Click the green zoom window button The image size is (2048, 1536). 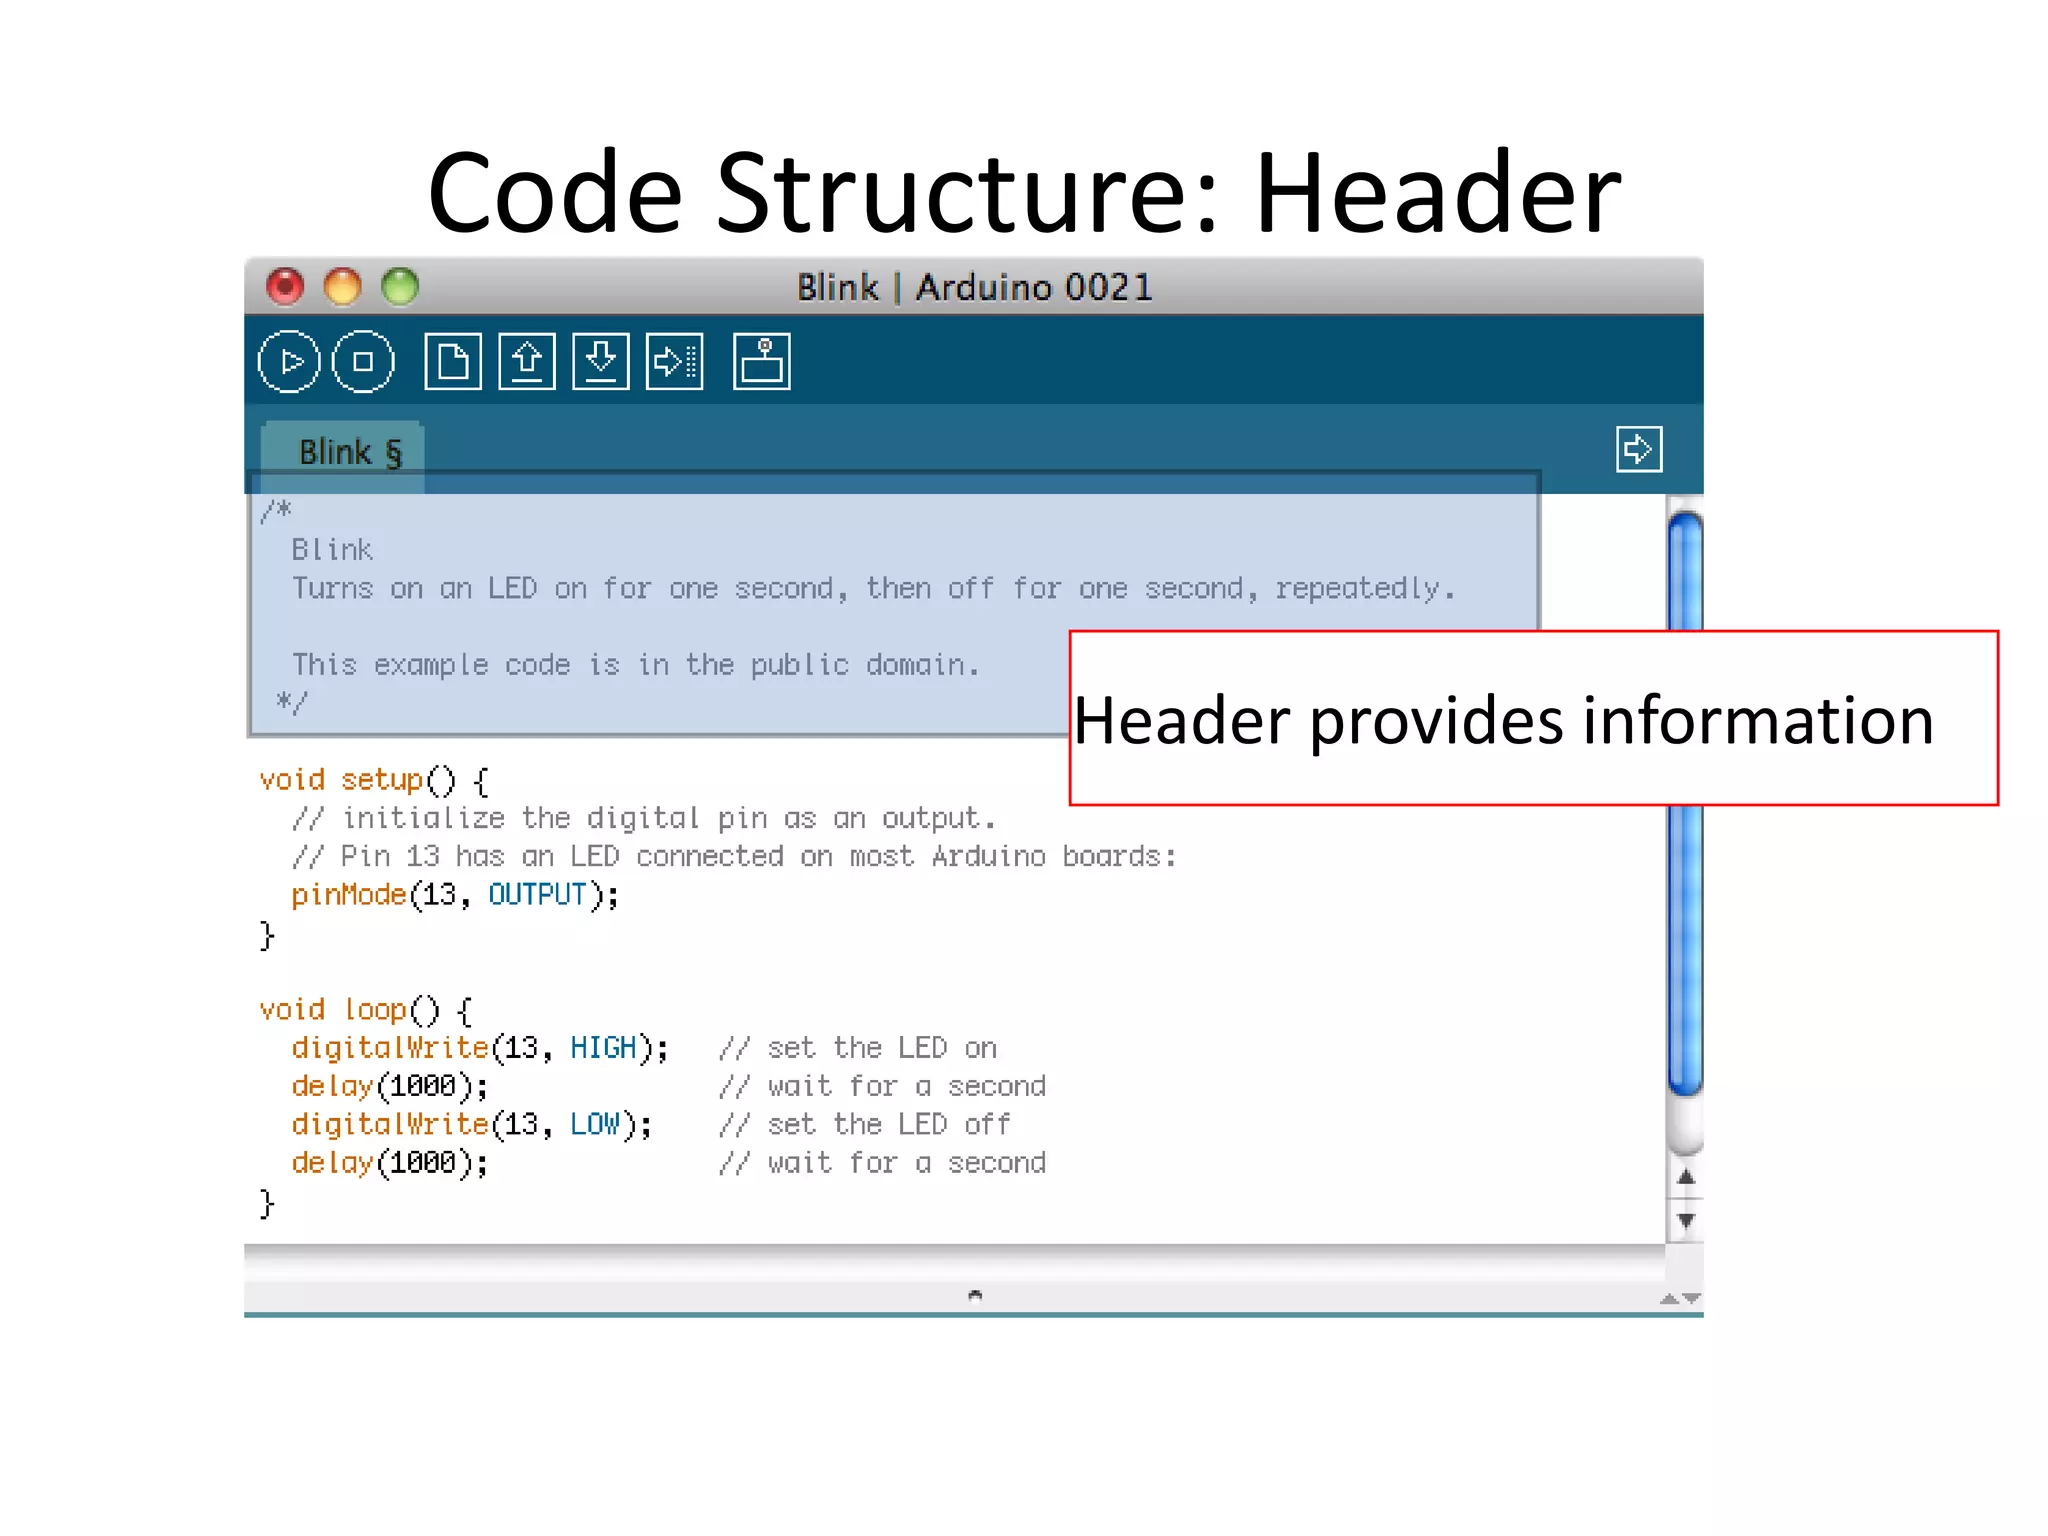(x=400, y=287)
